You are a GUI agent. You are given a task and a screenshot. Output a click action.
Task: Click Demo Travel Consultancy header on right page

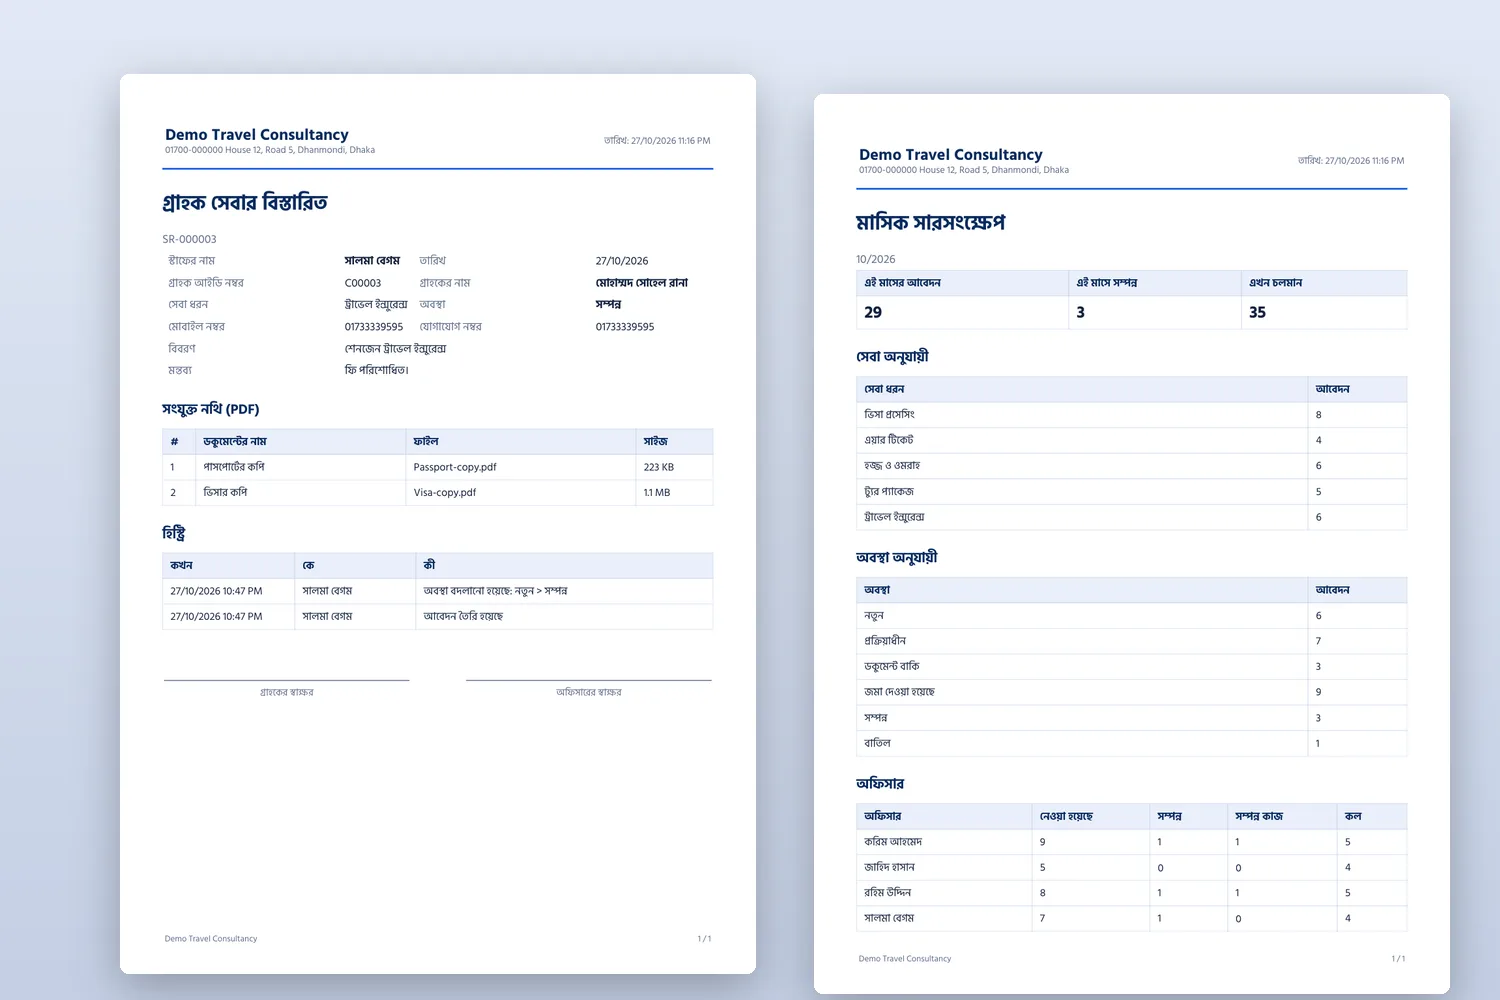pos(951,155)
